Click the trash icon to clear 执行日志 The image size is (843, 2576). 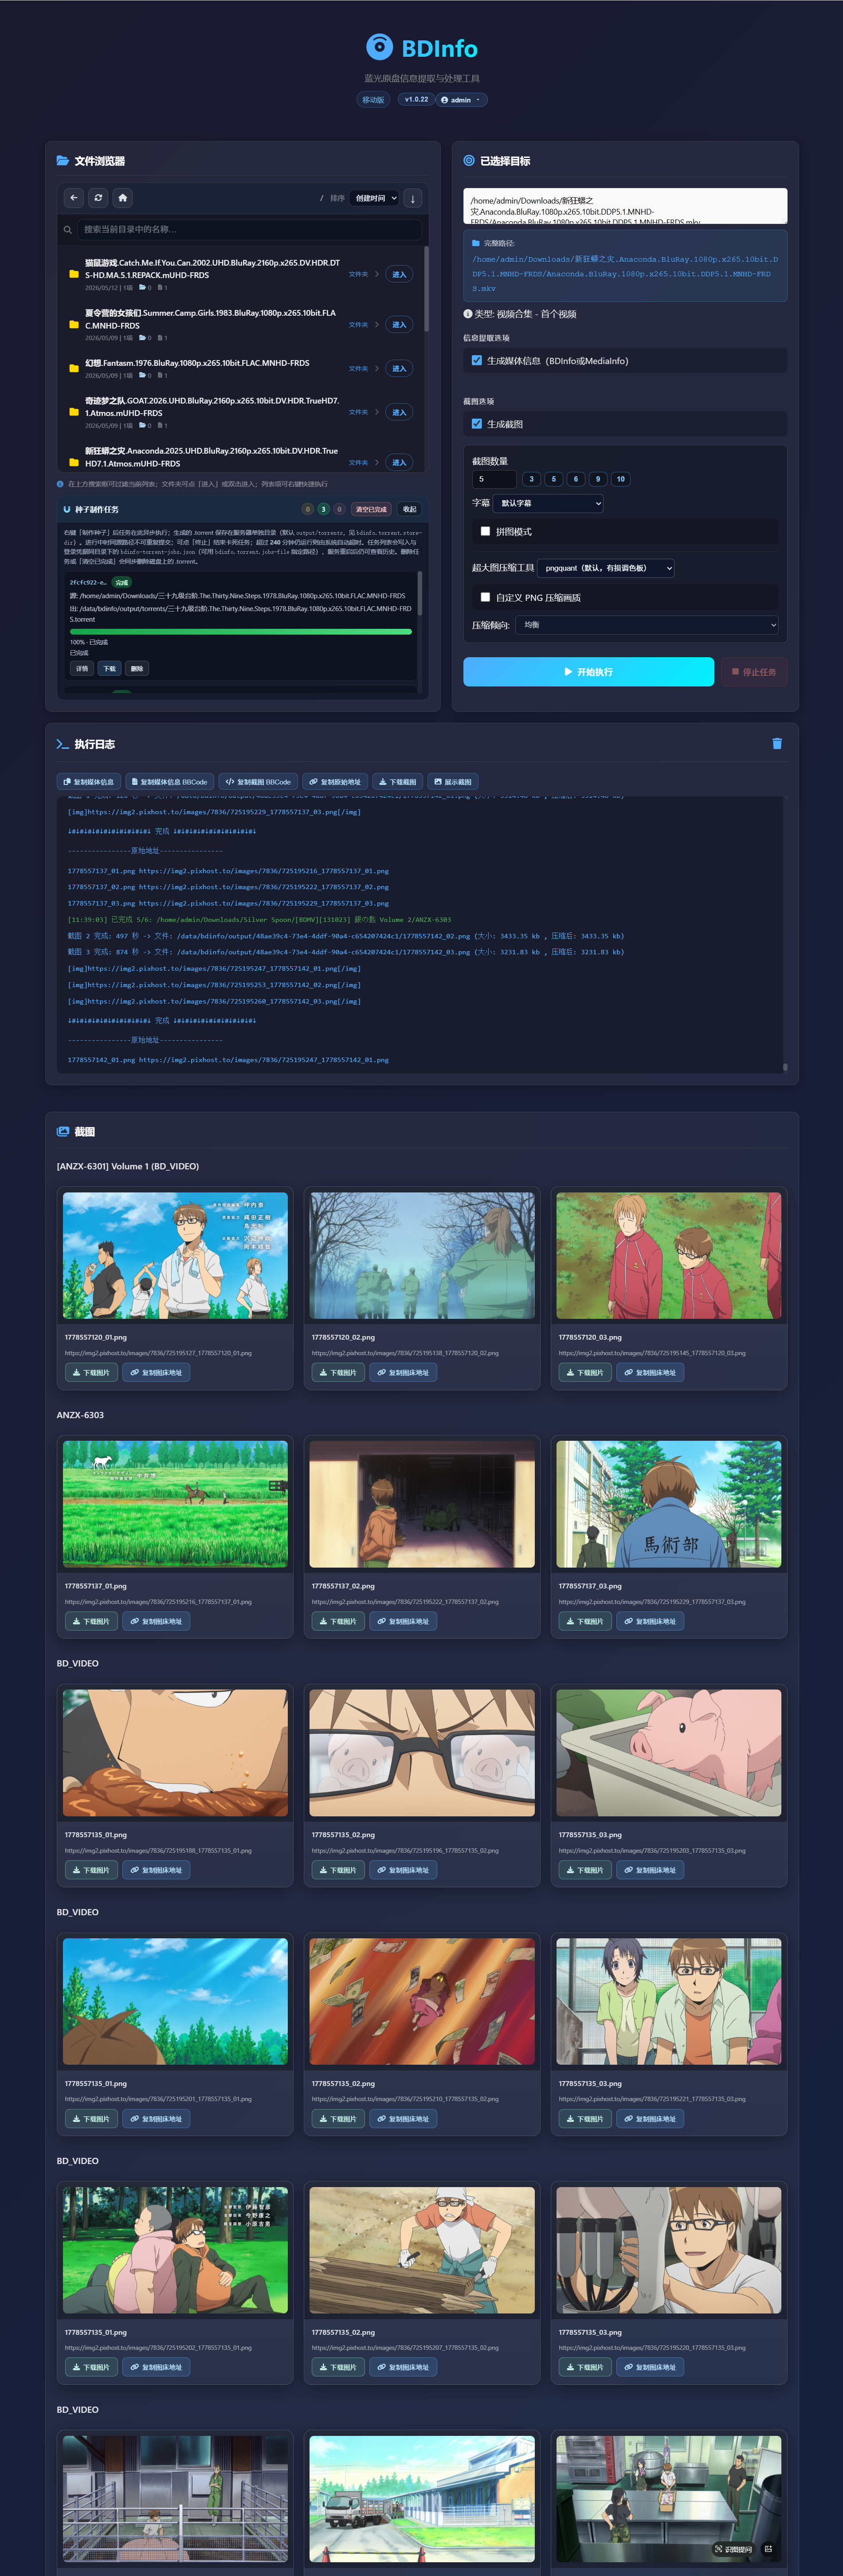[777, 744]
